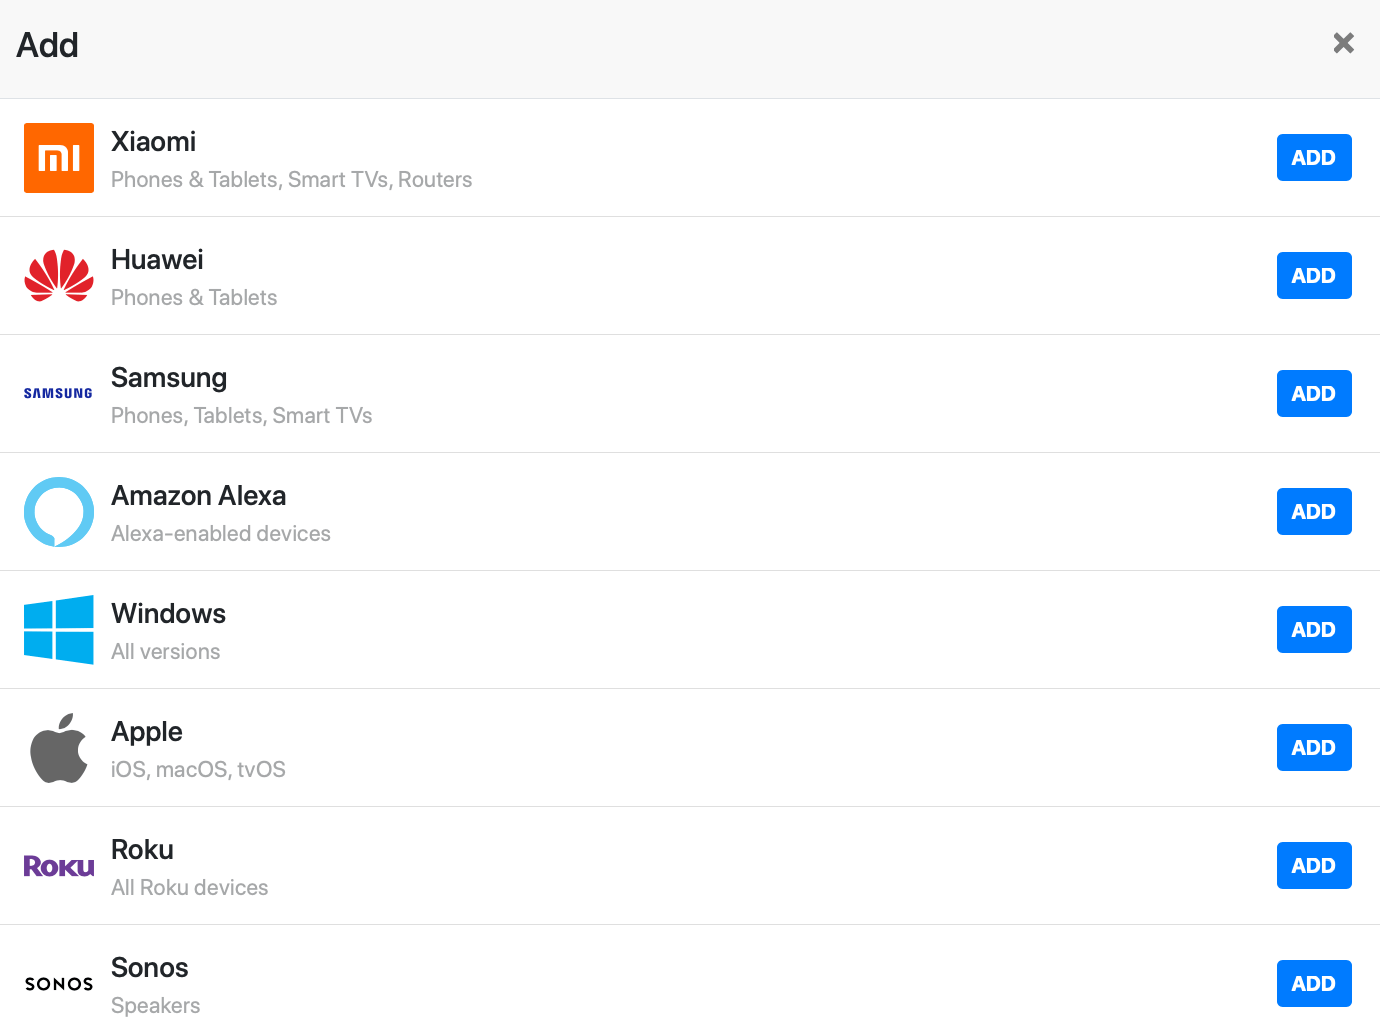This screenshot has height=1031, width=1380.
Task: Add Amazon Alexa to the list
Action: point(1314,512)
